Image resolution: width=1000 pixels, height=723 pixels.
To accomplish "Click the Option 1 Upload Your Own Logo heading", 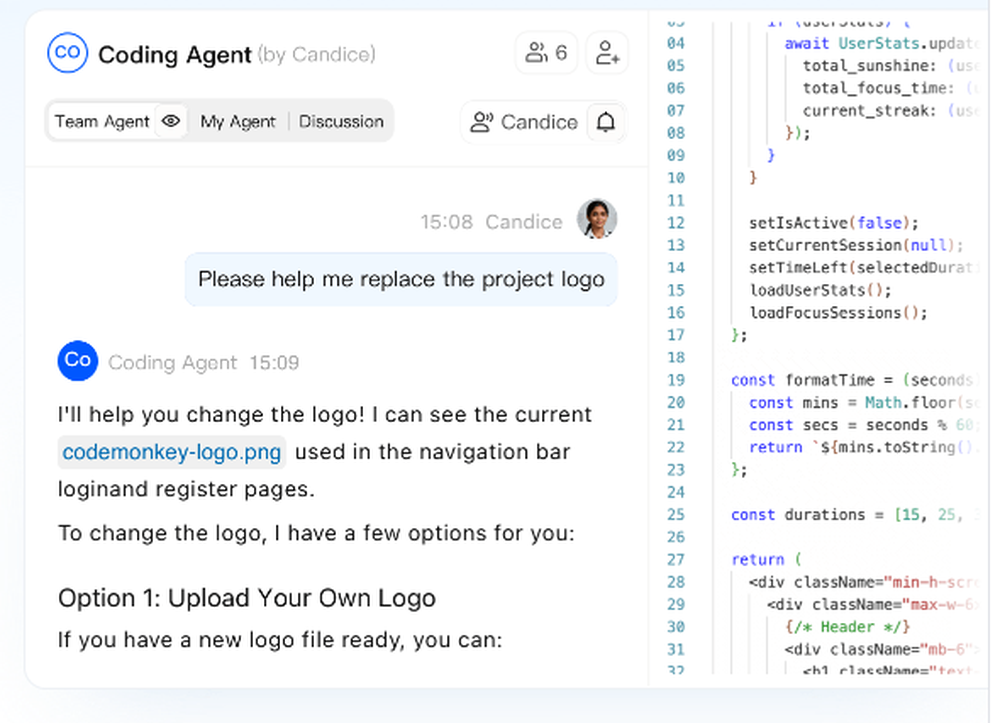I will pyautogui.click(x=246, y=598).
